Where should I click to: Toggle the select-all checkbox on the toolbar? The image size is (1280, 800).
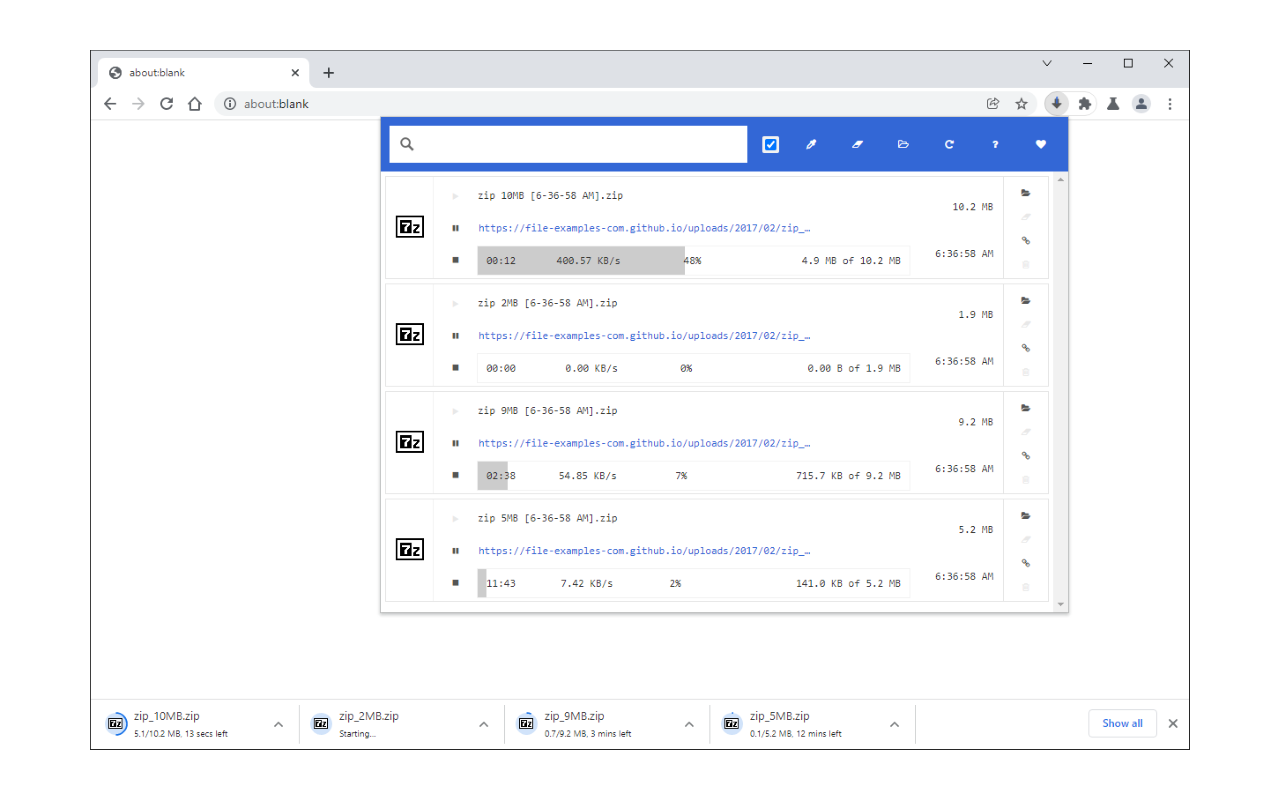coord(770,144)
